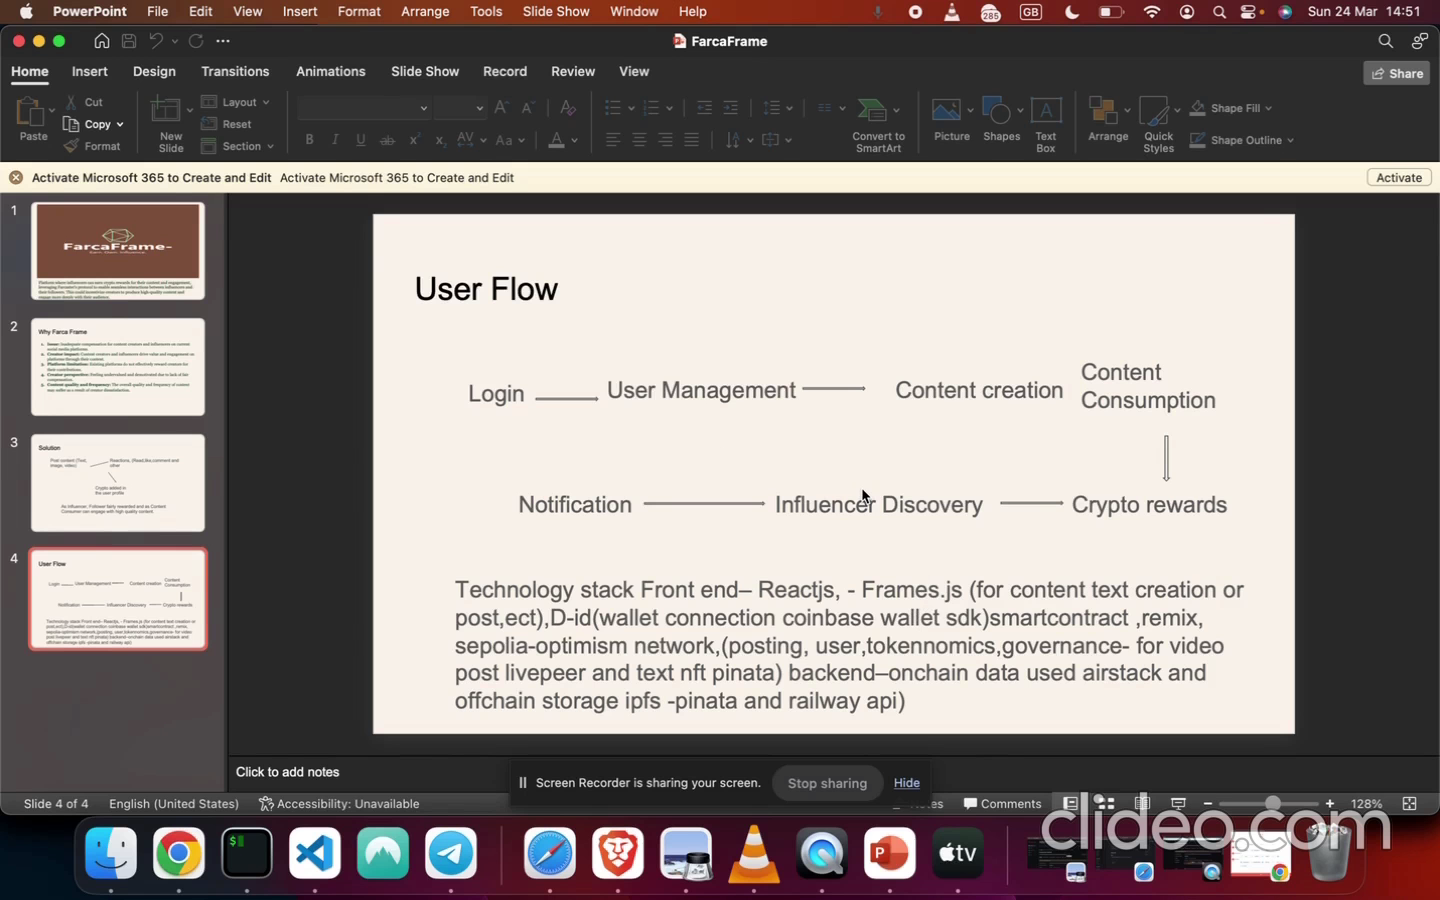Clear all formatting with eraser A icon
Screen dimensions: 1440x900
tap(567, 108)
